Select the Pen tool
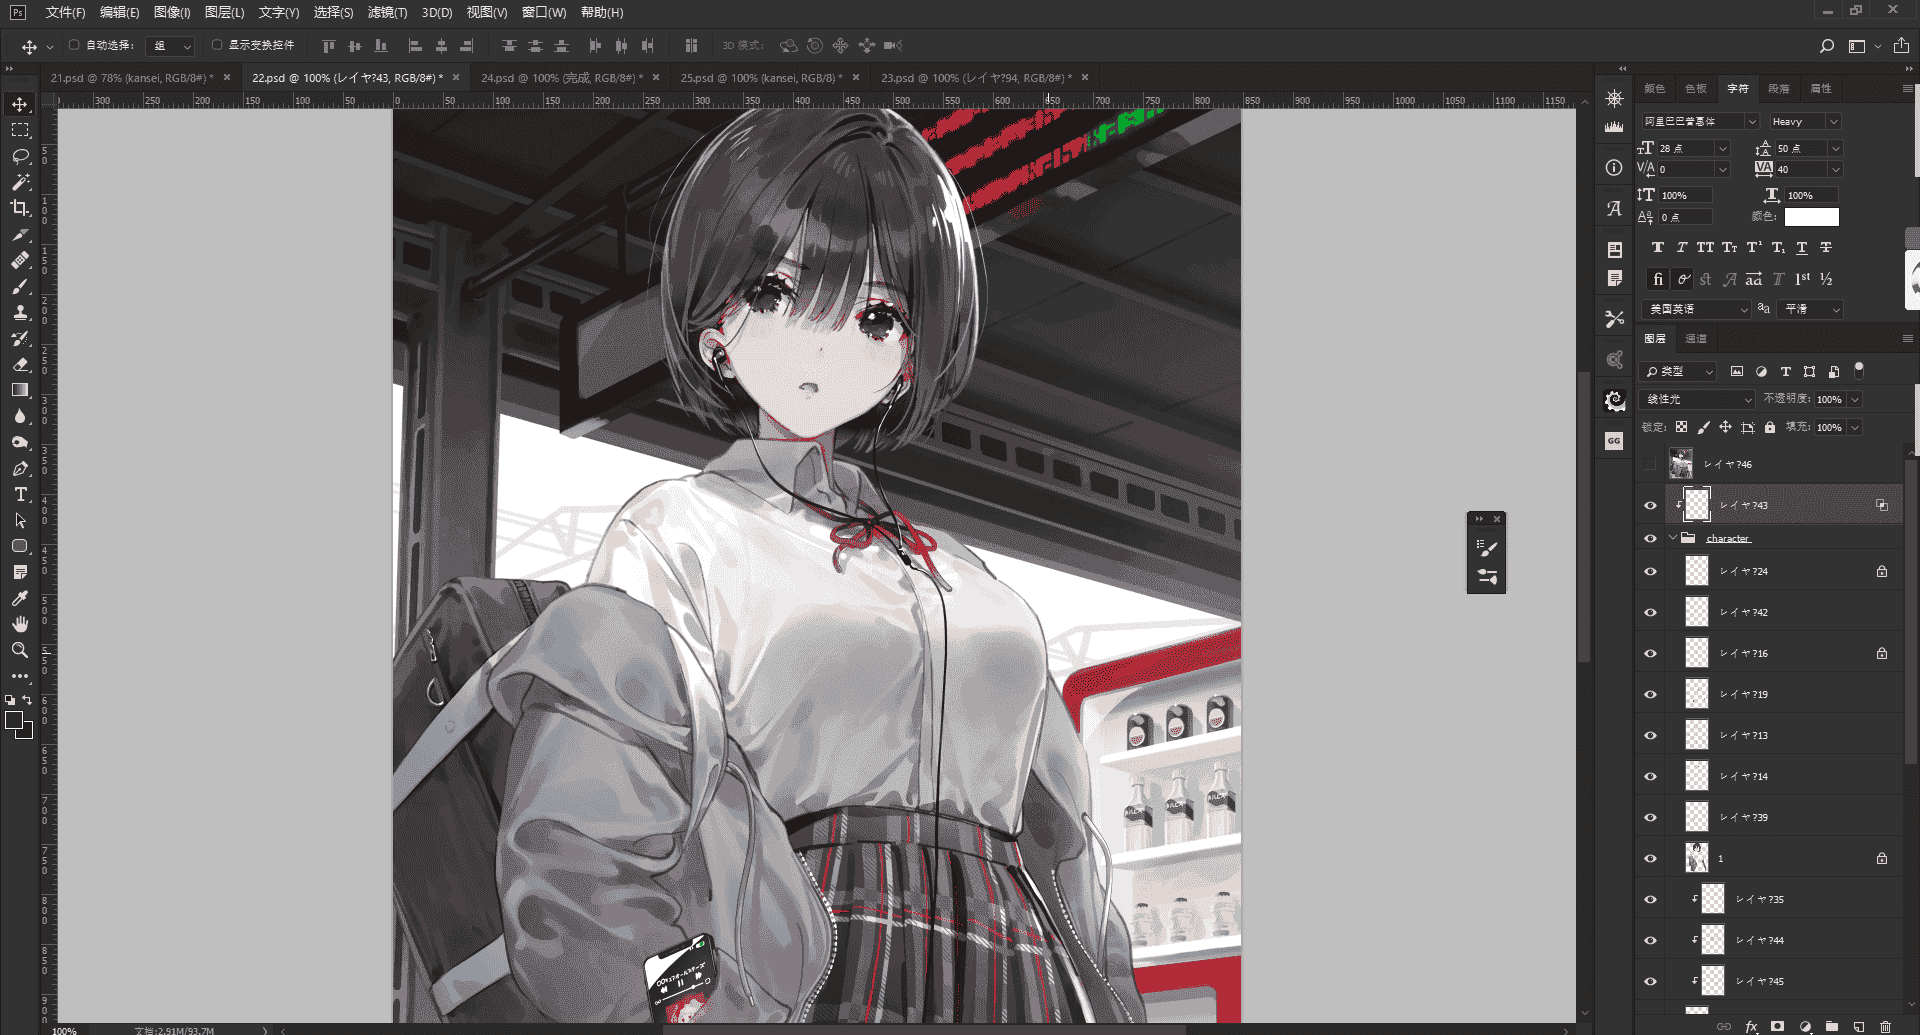This screenshot has height=1035, width=1920. coord(20,468)
